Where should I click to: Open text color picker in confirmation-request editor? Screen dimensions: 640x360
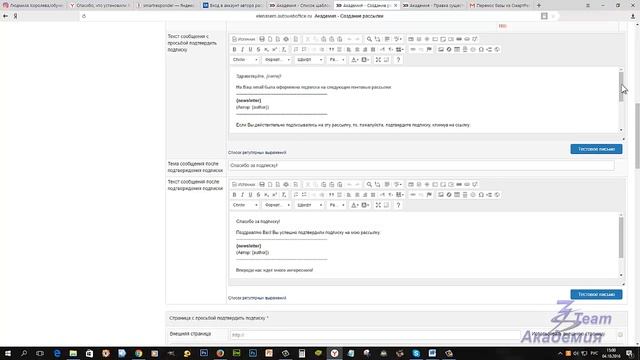(x=355, y=60)
